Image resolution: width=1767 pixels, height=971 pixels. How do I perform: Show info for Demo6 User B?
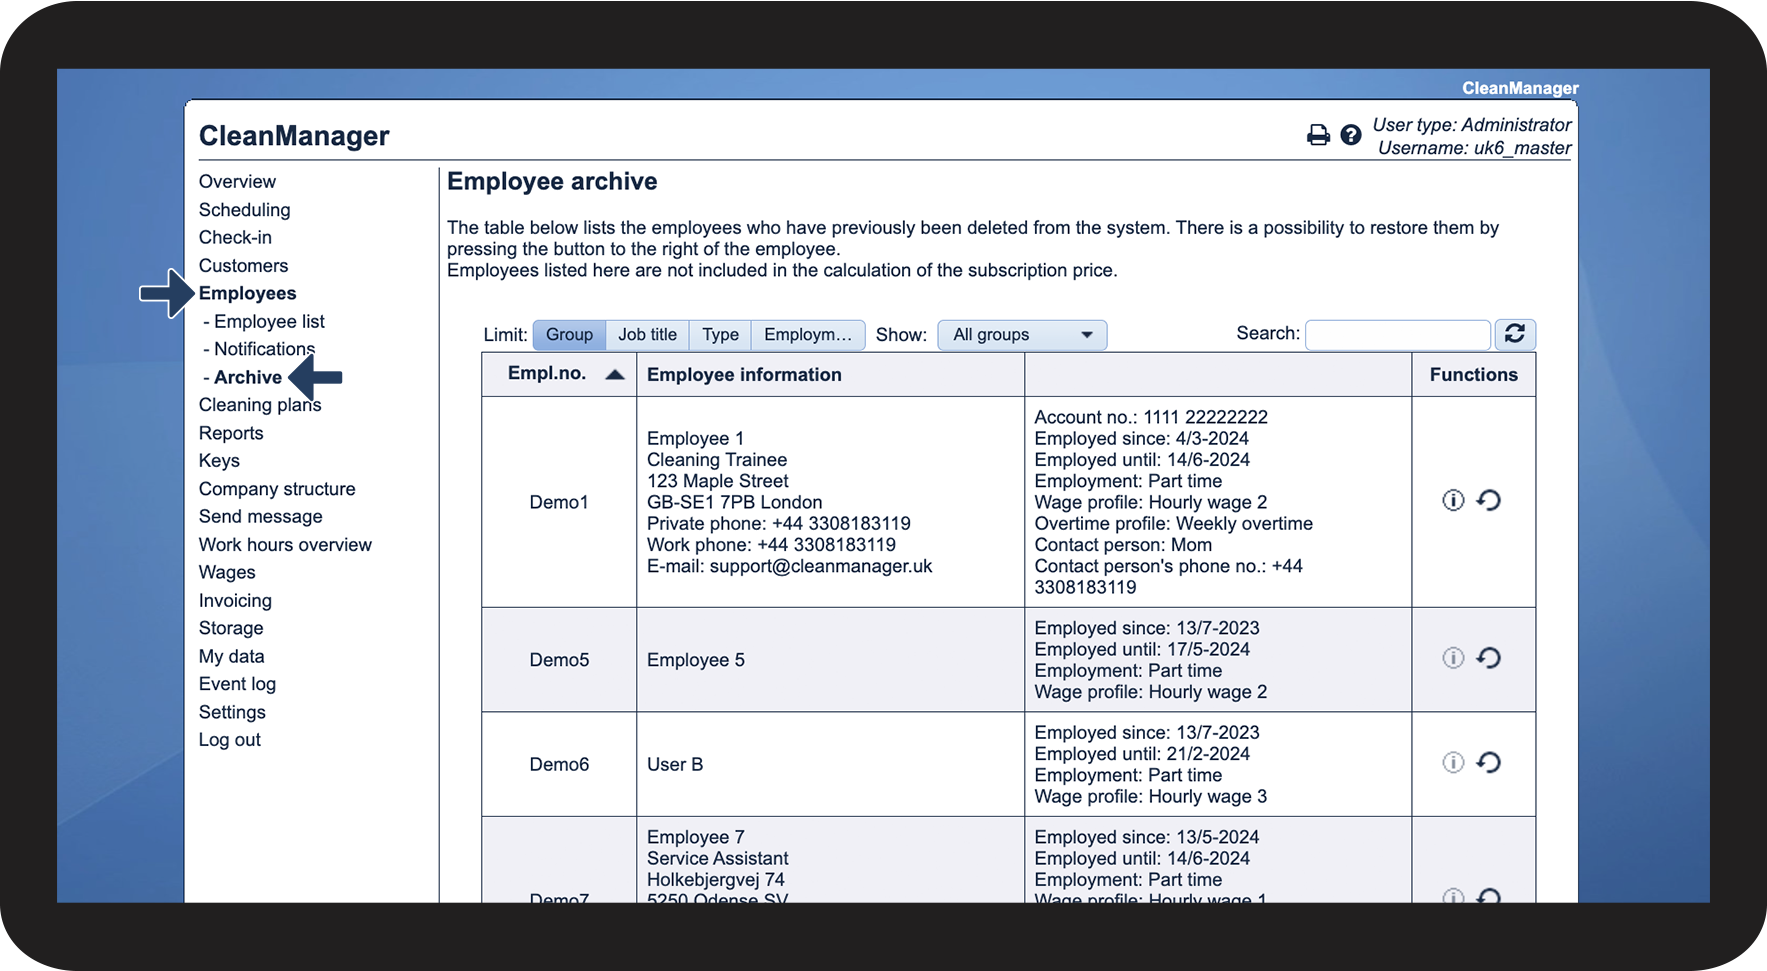(x=1452, y=763)
